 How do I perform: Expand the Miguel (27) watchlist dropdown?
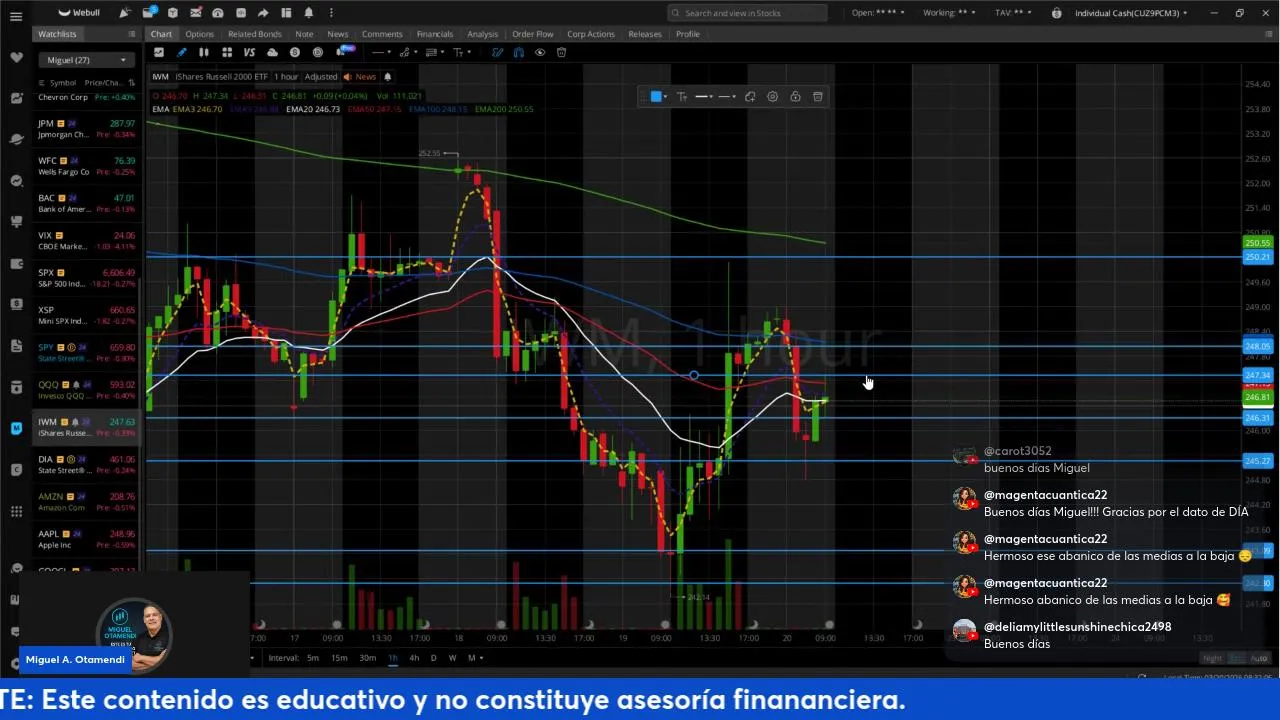tap(87, 60)
